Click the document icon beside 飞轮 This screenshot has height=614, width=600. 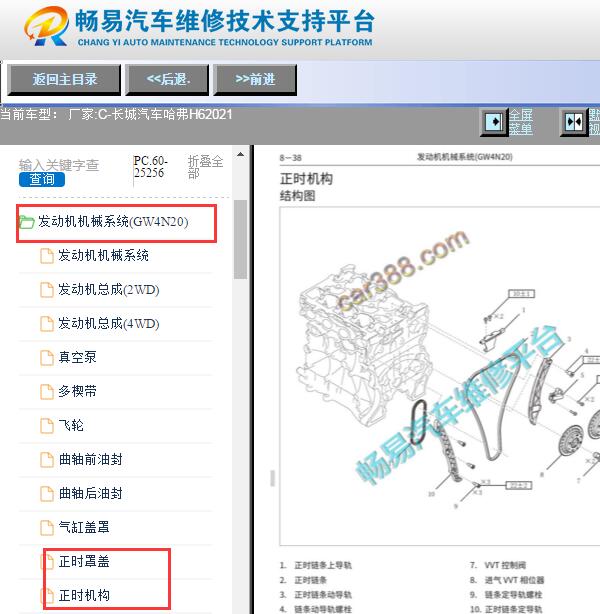point(47,426)
